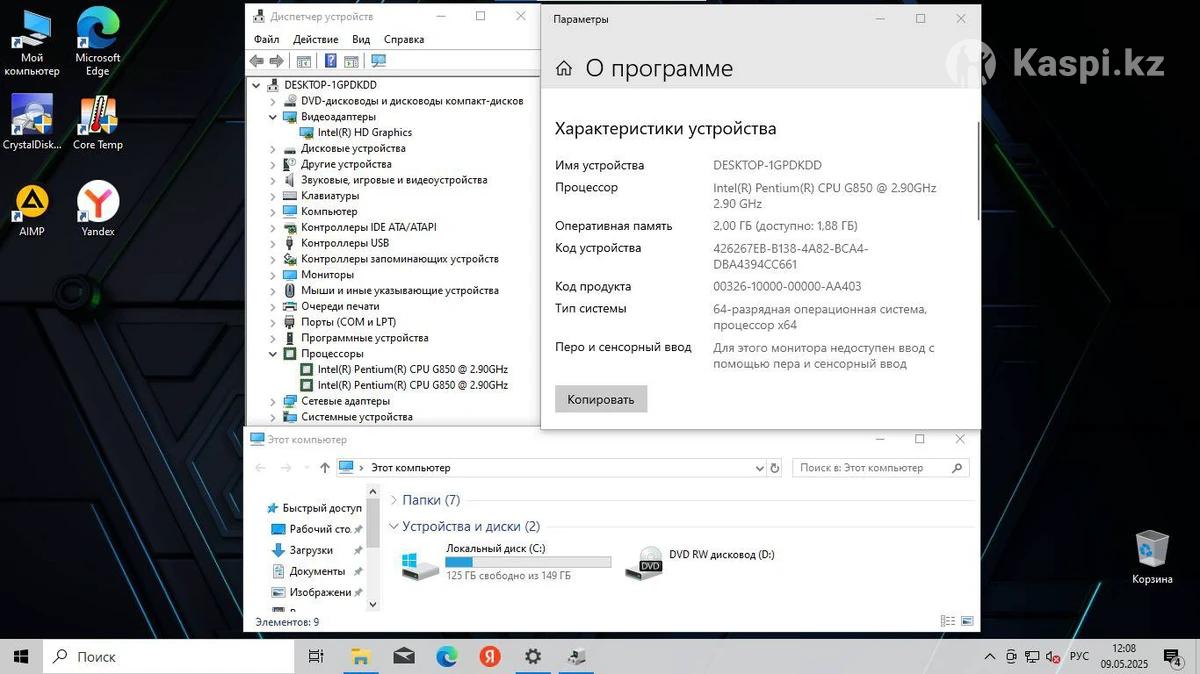
Task: Click the Параметры window vertical scrollbar
Action: coord(978,170)
